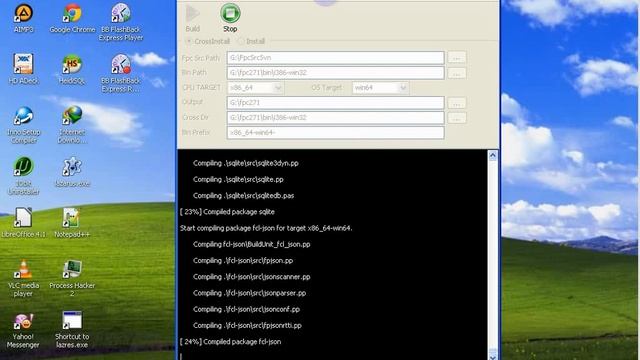Click the Output path input field
The image size is (640, 360).
(336, 102)
